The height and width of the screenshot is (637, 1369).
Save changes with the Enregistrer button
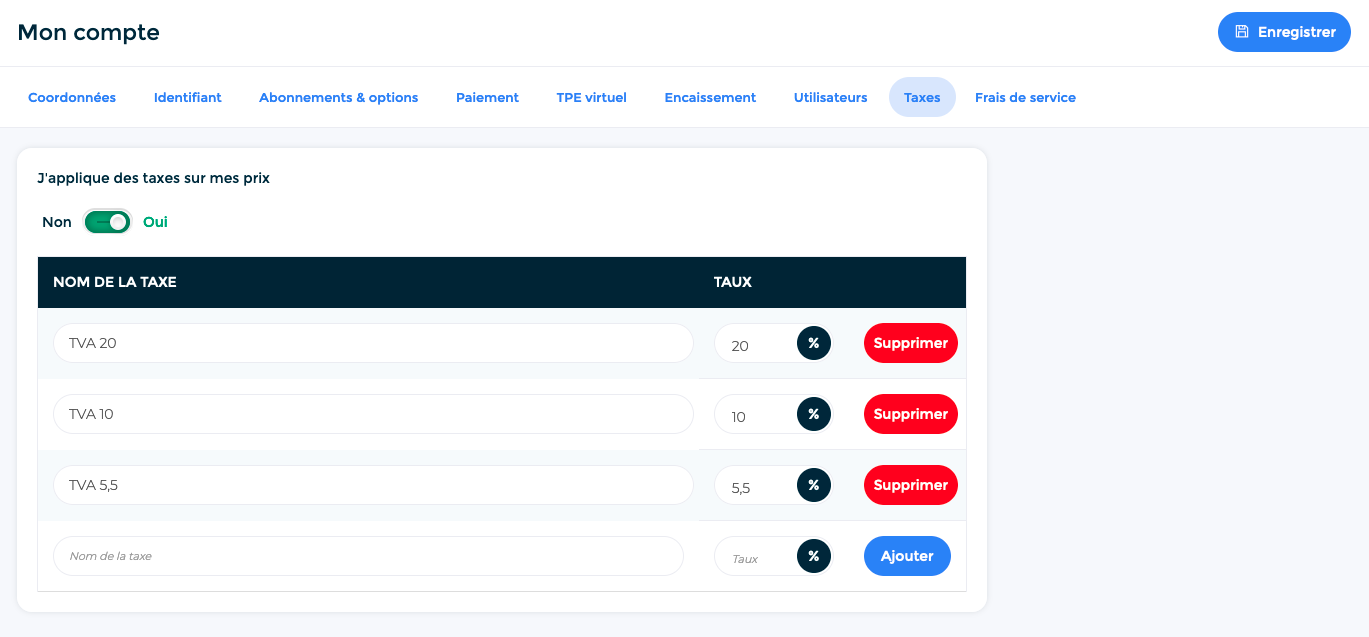1284,32
